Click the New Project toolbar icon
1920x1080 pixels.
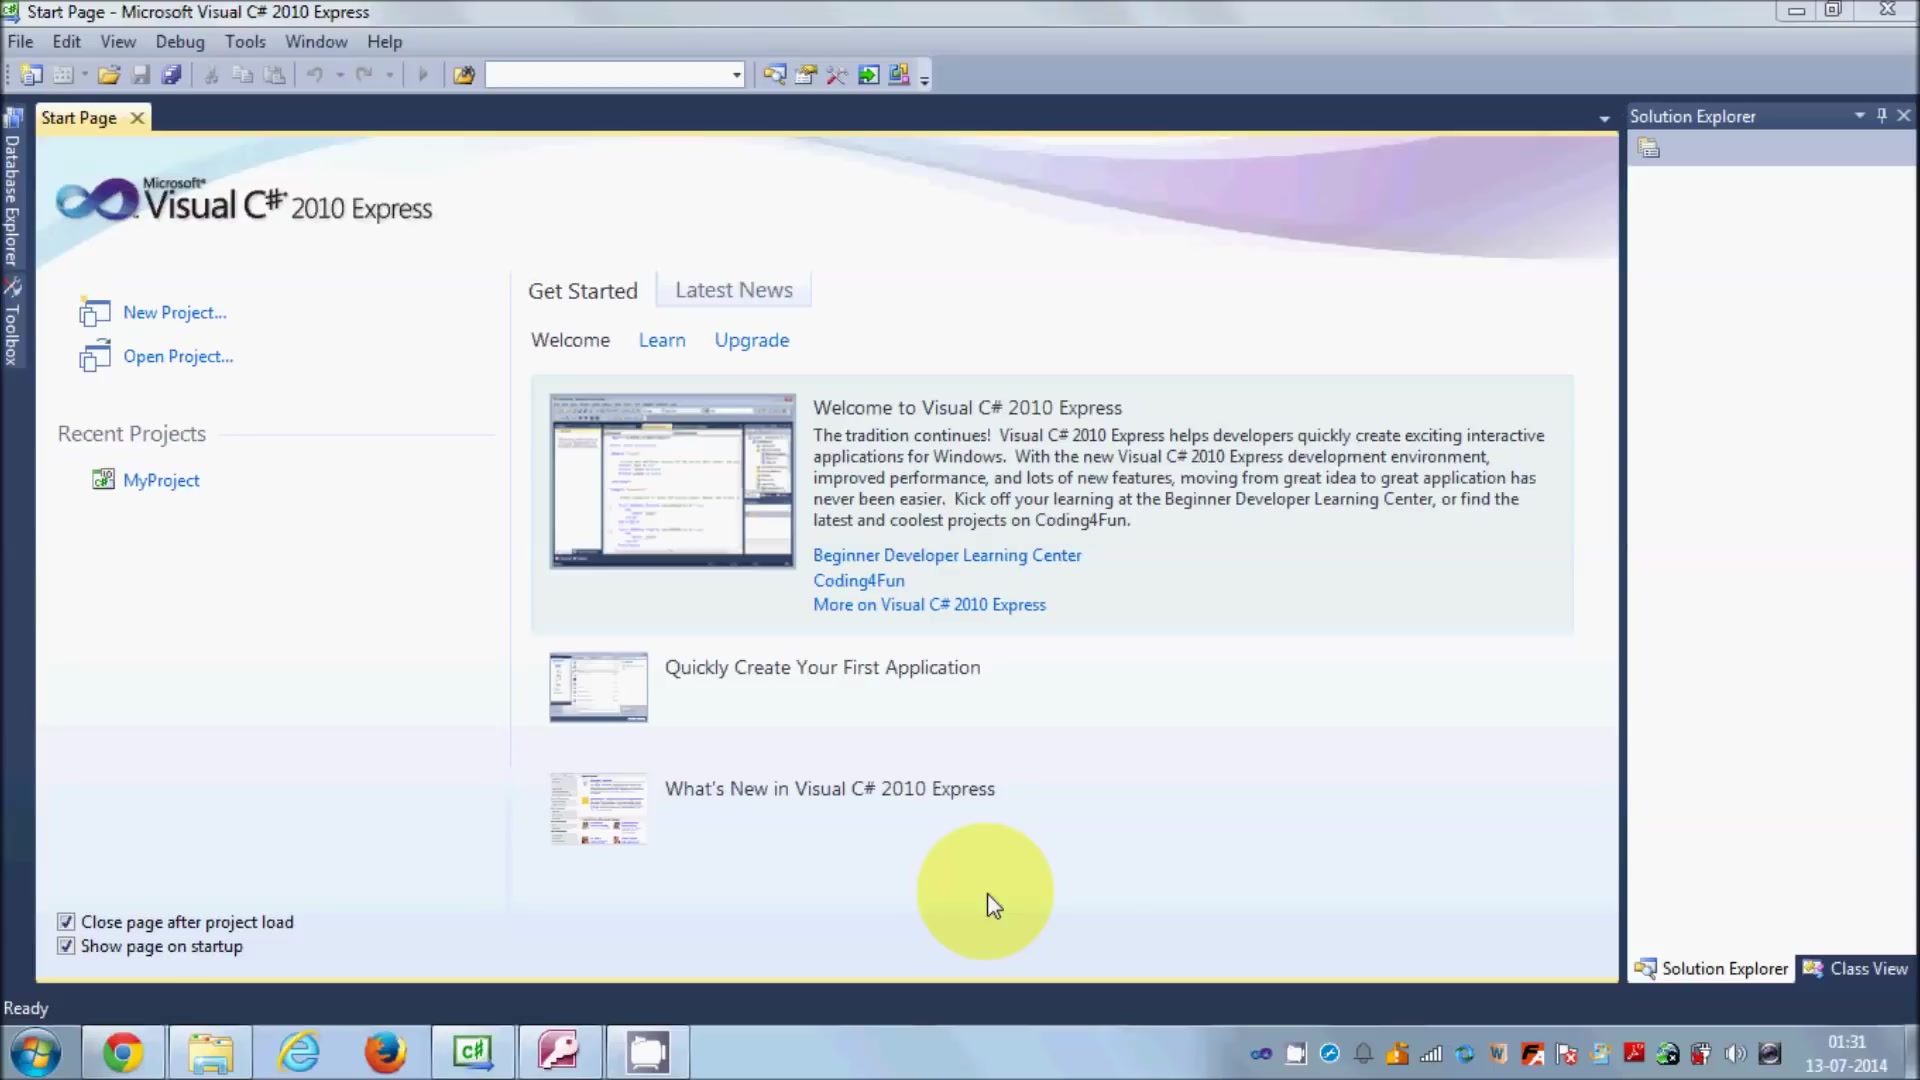point(31,75)
